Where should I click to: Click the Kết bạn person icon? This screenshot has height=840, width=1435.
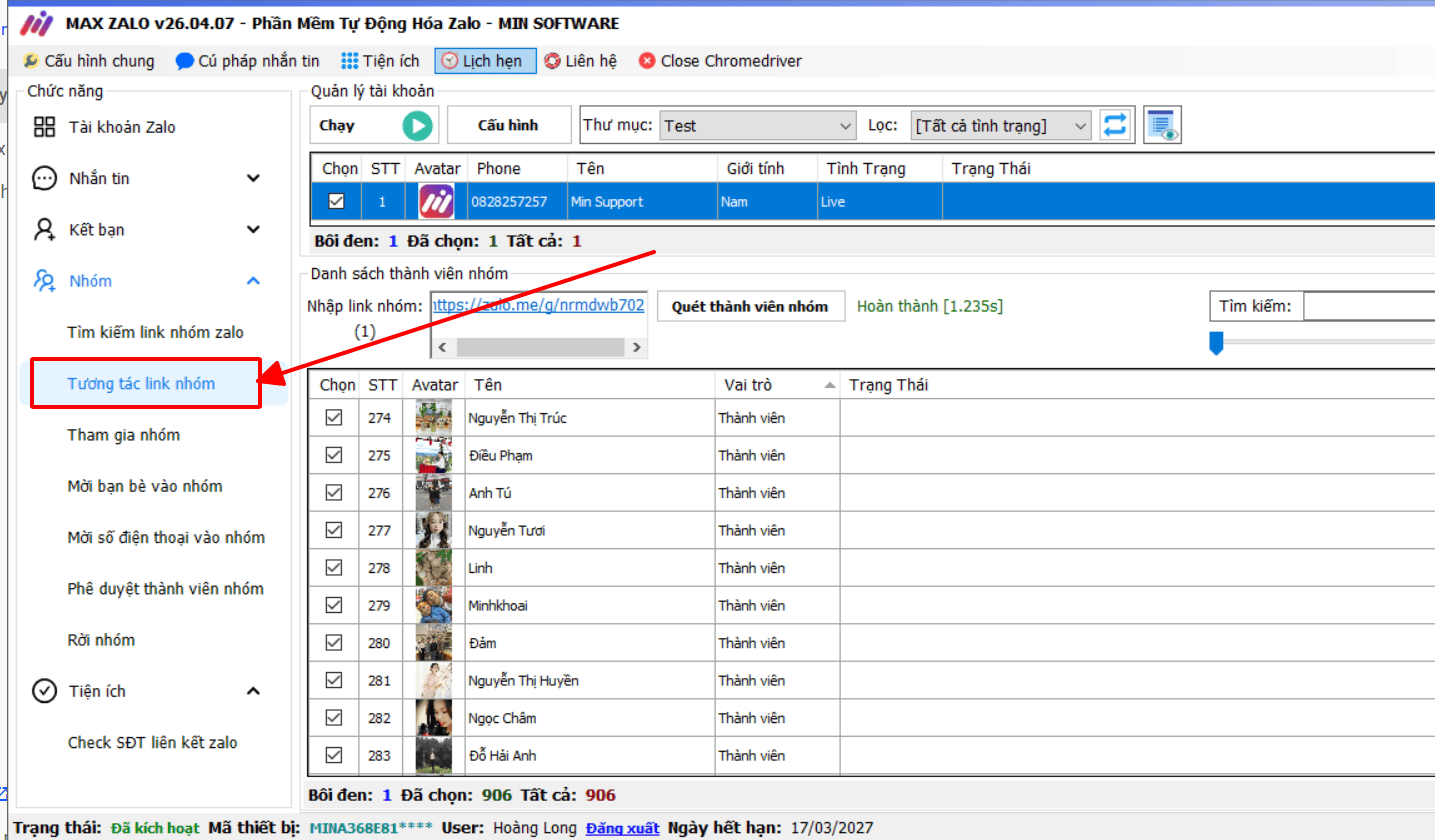(x=45, y=230)
